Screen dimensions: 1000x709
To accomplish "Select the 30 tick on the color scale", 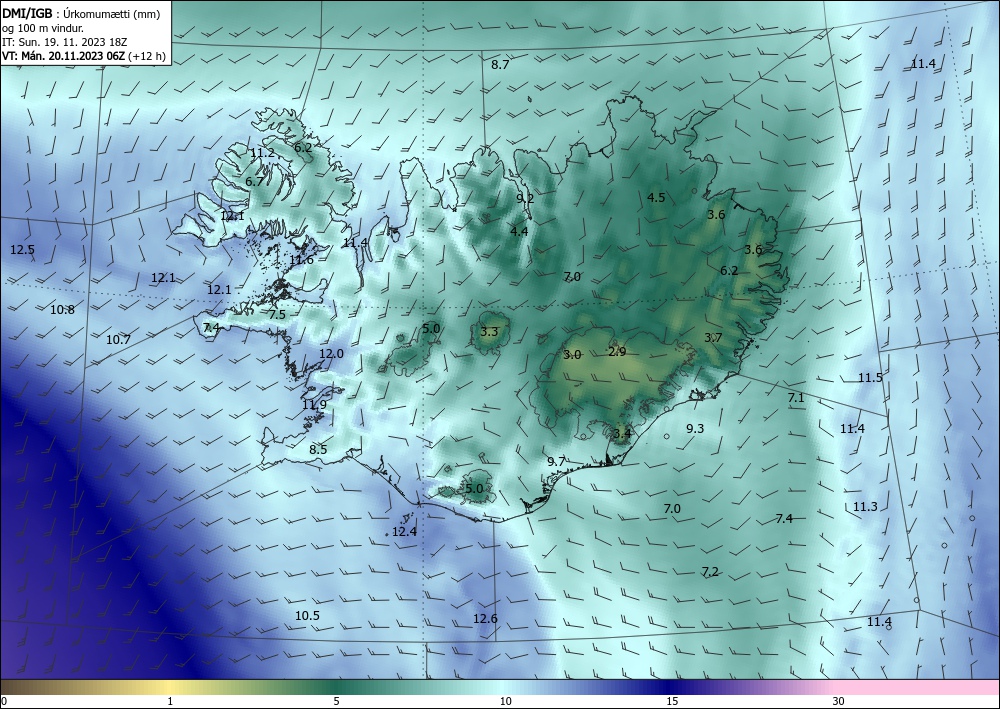I will (x=839, y=701).
